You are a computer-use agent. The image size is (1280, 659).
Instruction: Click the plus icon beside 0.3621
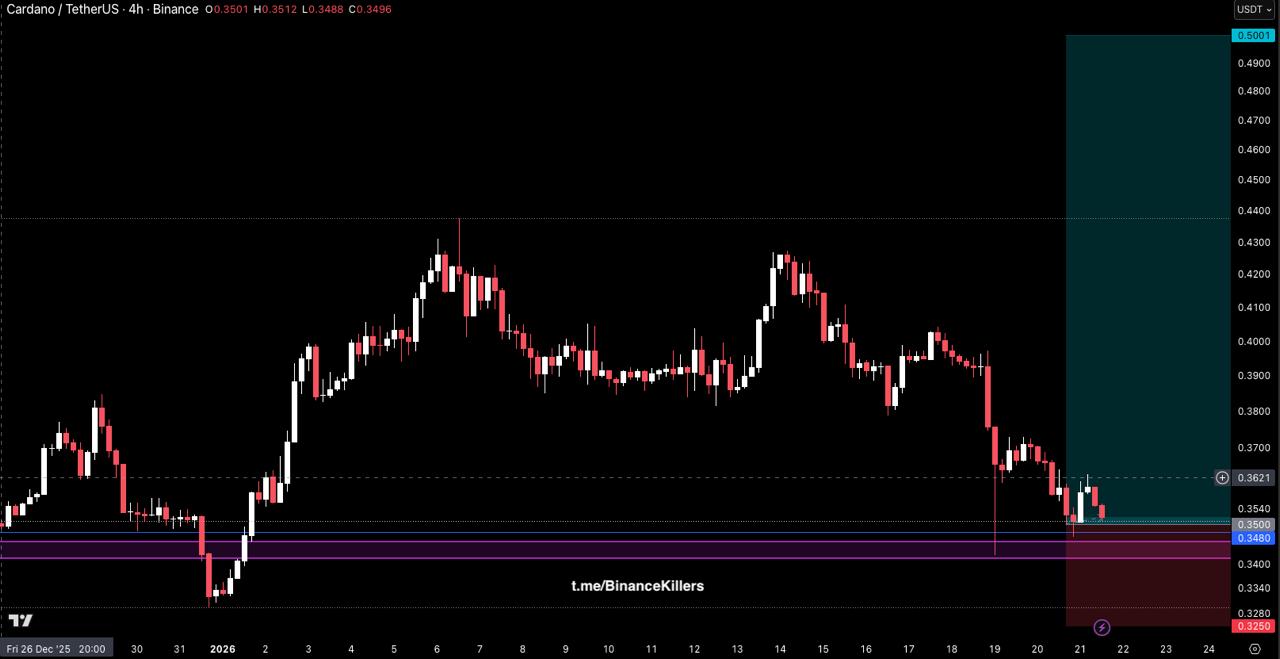pyautogui.click(x=1222, y=478)
